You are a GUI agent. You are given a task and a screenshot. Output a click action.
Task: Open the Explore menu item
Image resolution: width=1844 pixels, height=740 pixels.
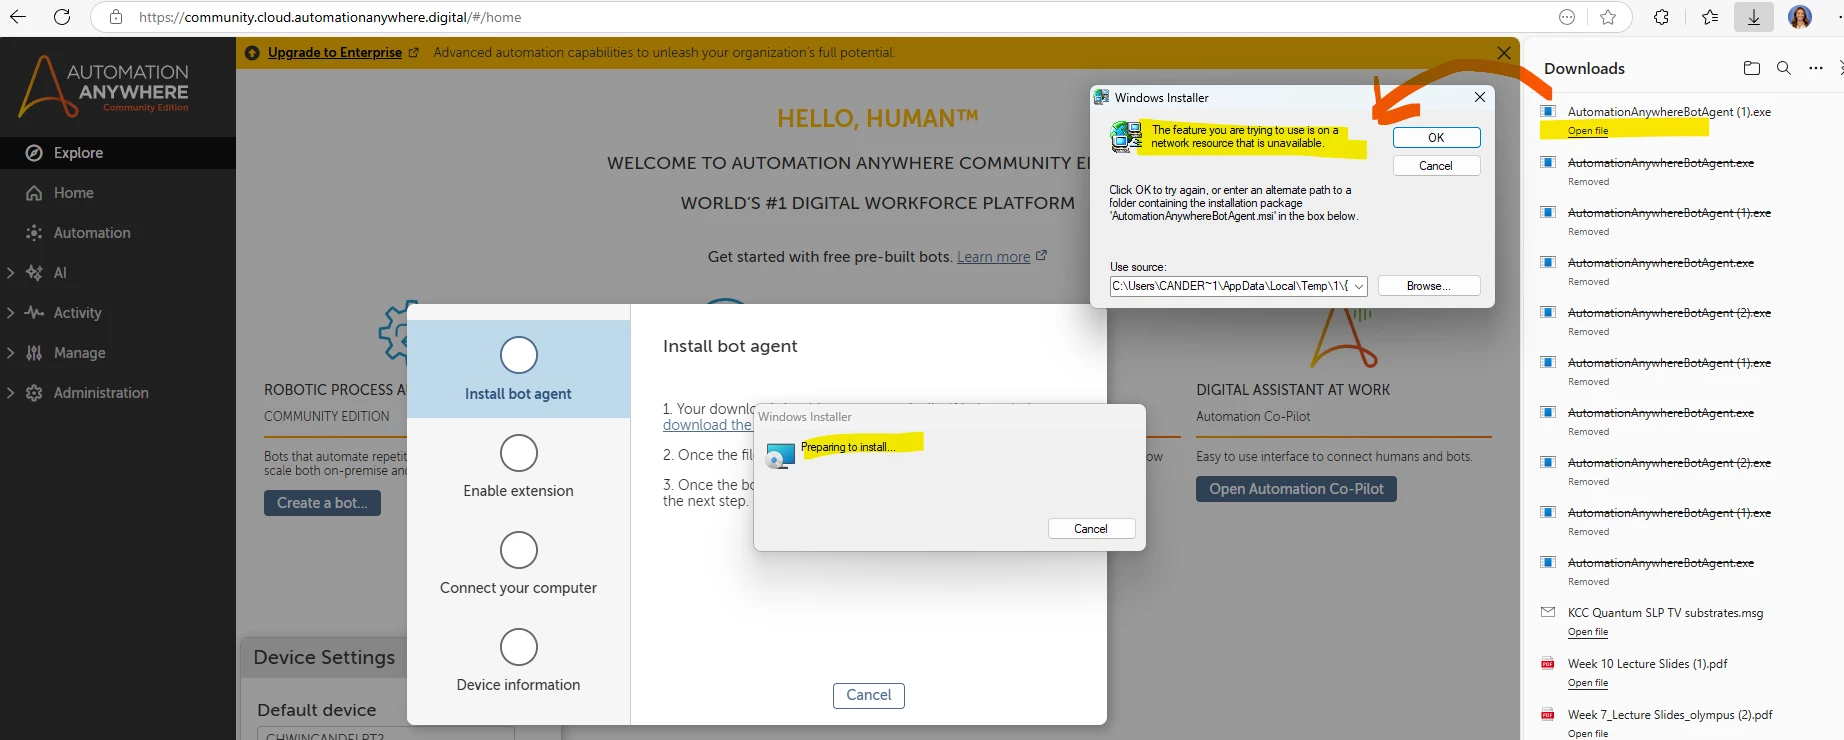click(118, 153)
